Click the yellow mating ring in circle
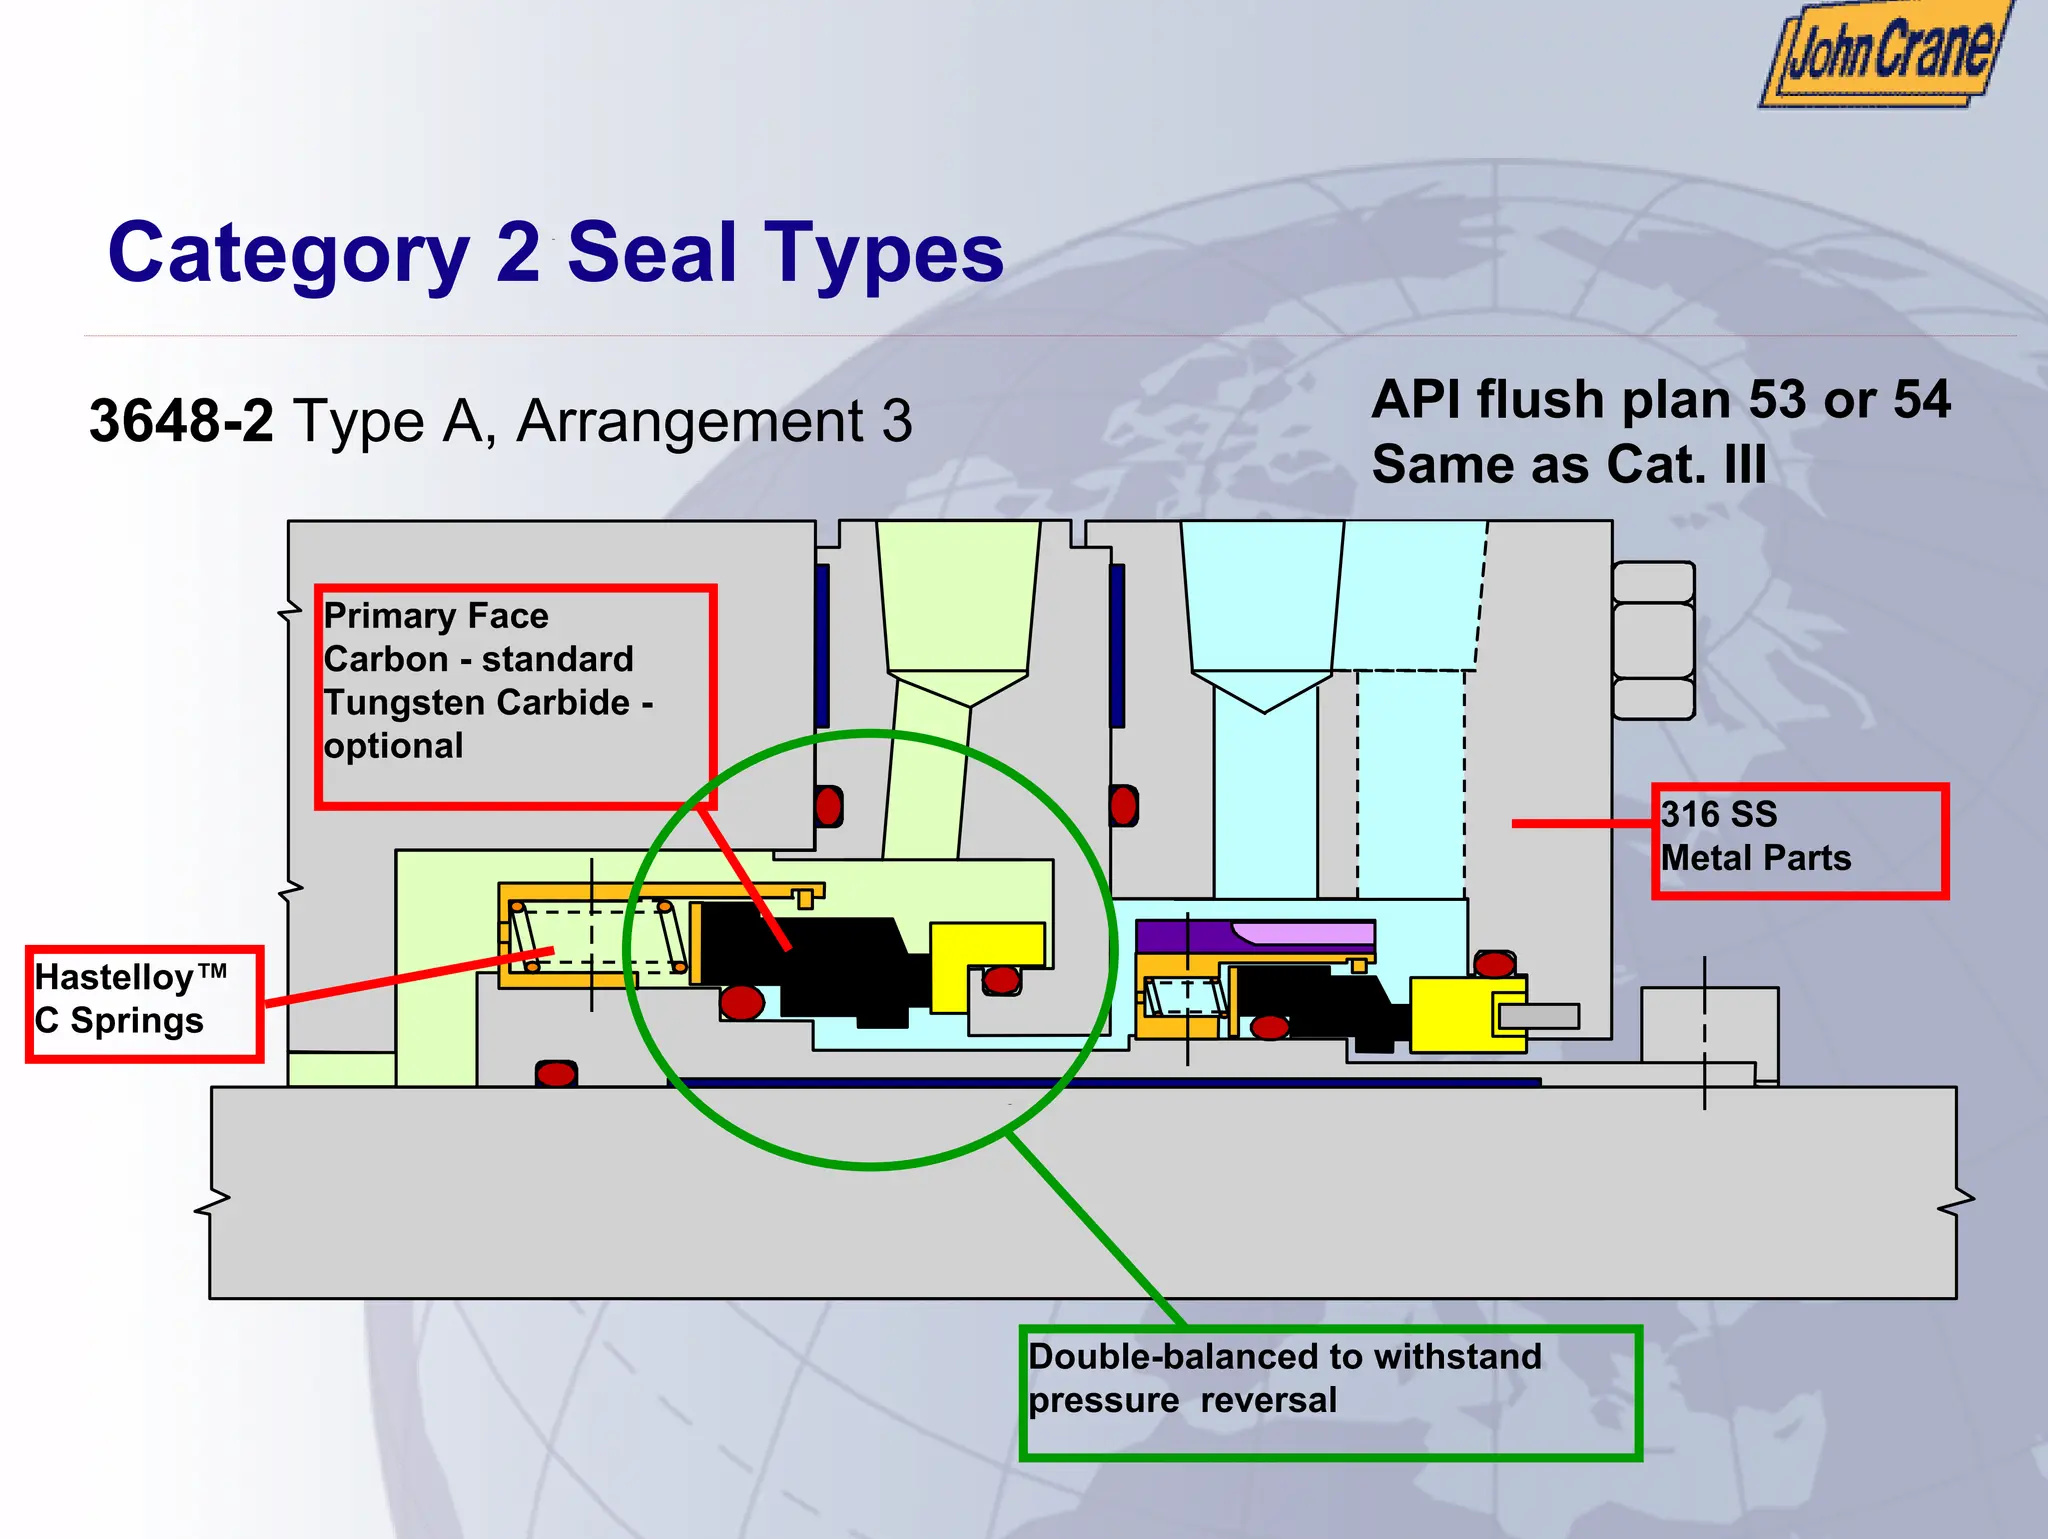The image size is (2048, 1539). click(x=975, y=945)
